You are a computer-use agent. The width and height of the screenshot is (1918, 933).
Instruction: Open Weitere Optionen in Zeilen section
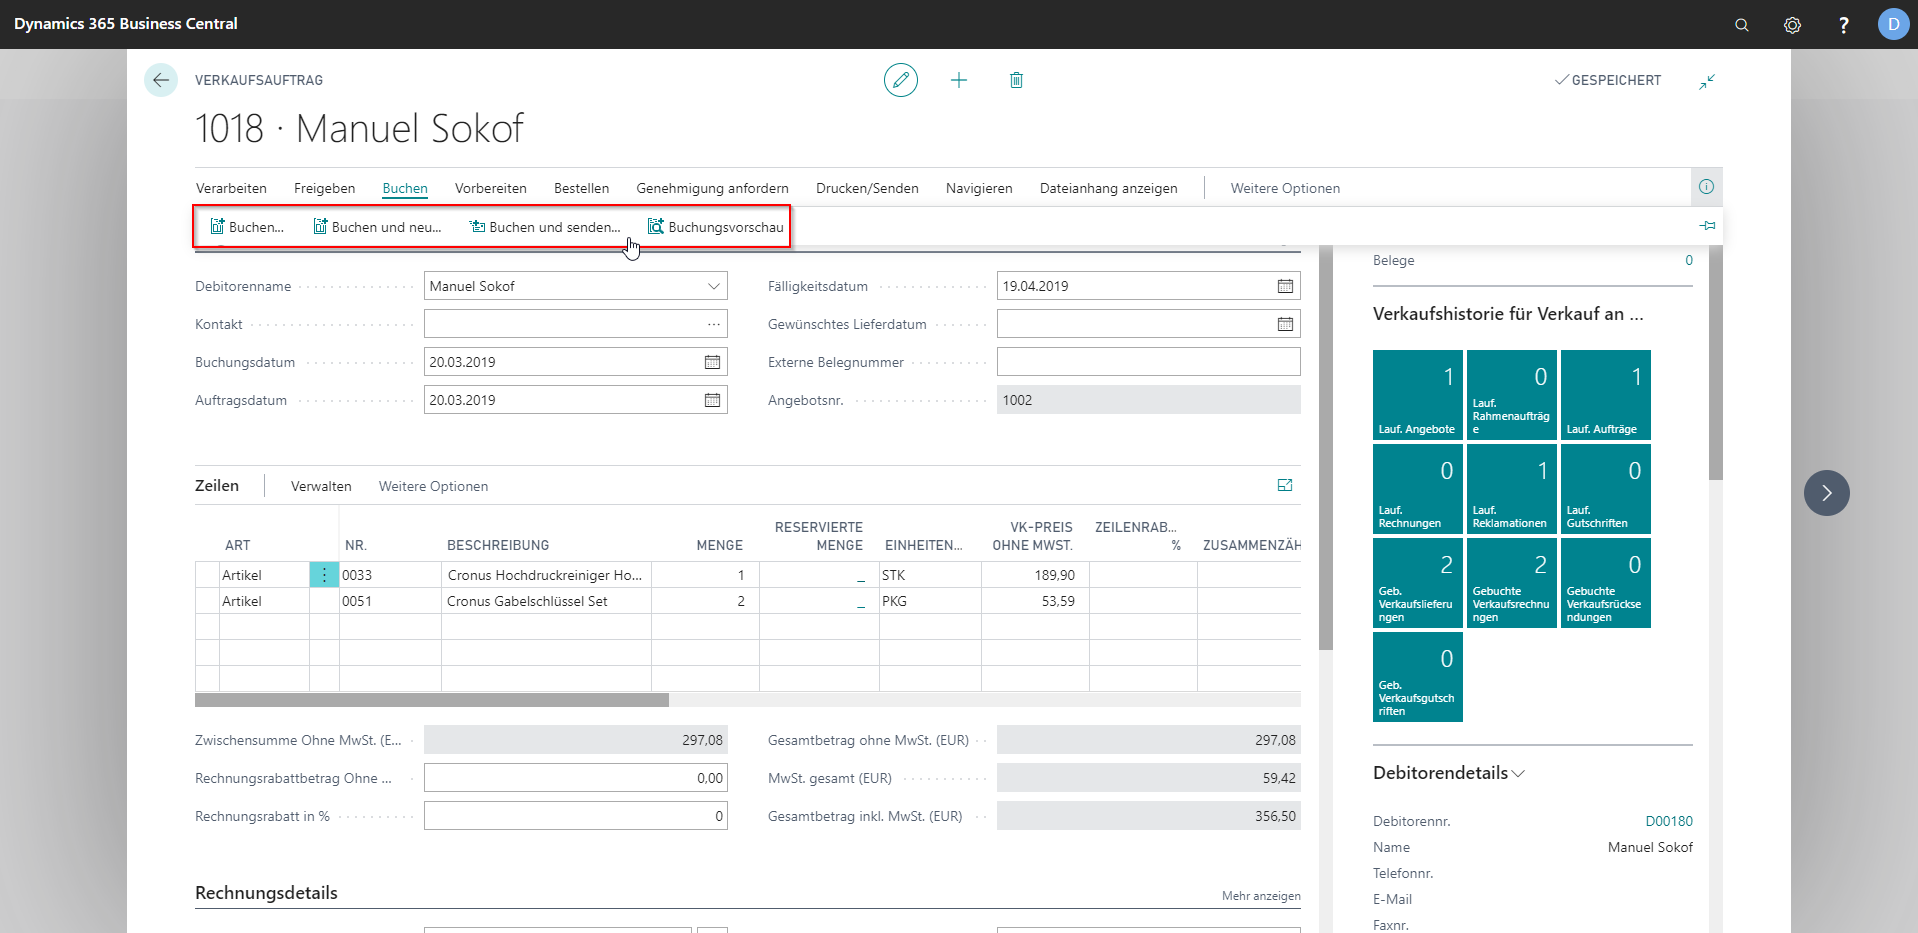pyautogui.click(x=433, y=486)
